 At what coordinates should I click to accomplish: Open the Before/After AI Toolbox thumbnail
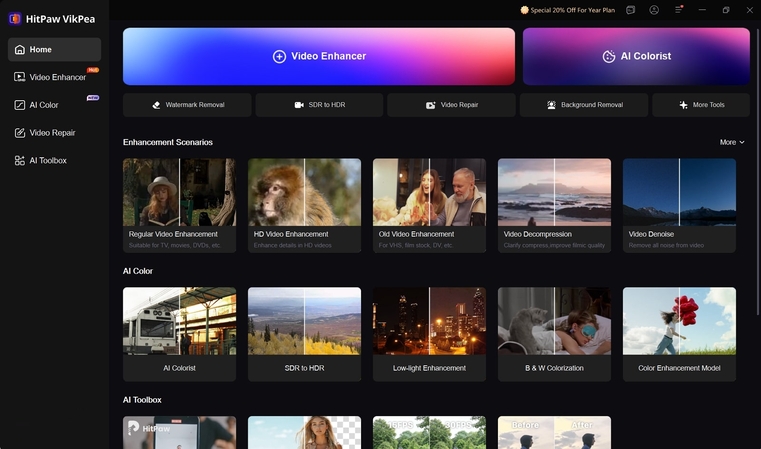pyautogui.click(x=554, y=432)
